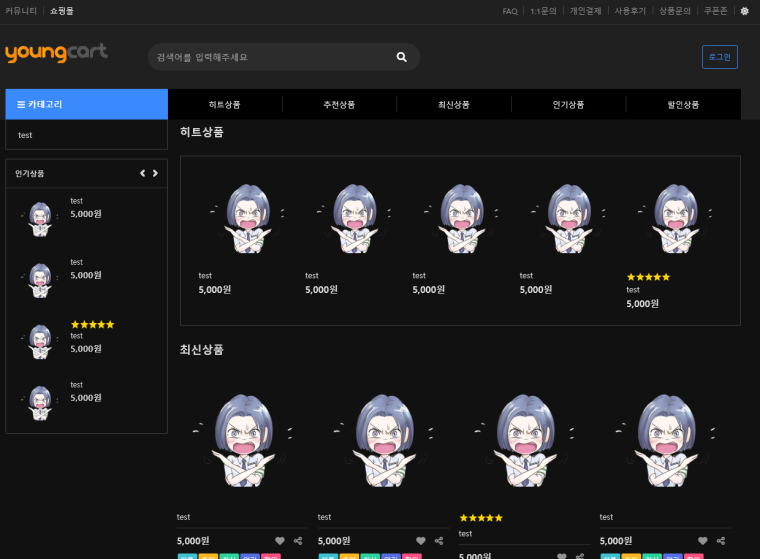Click the 카테고리 hamburger menu icon
The height and width of the screenshot is (559, 760).
point(21,104)
